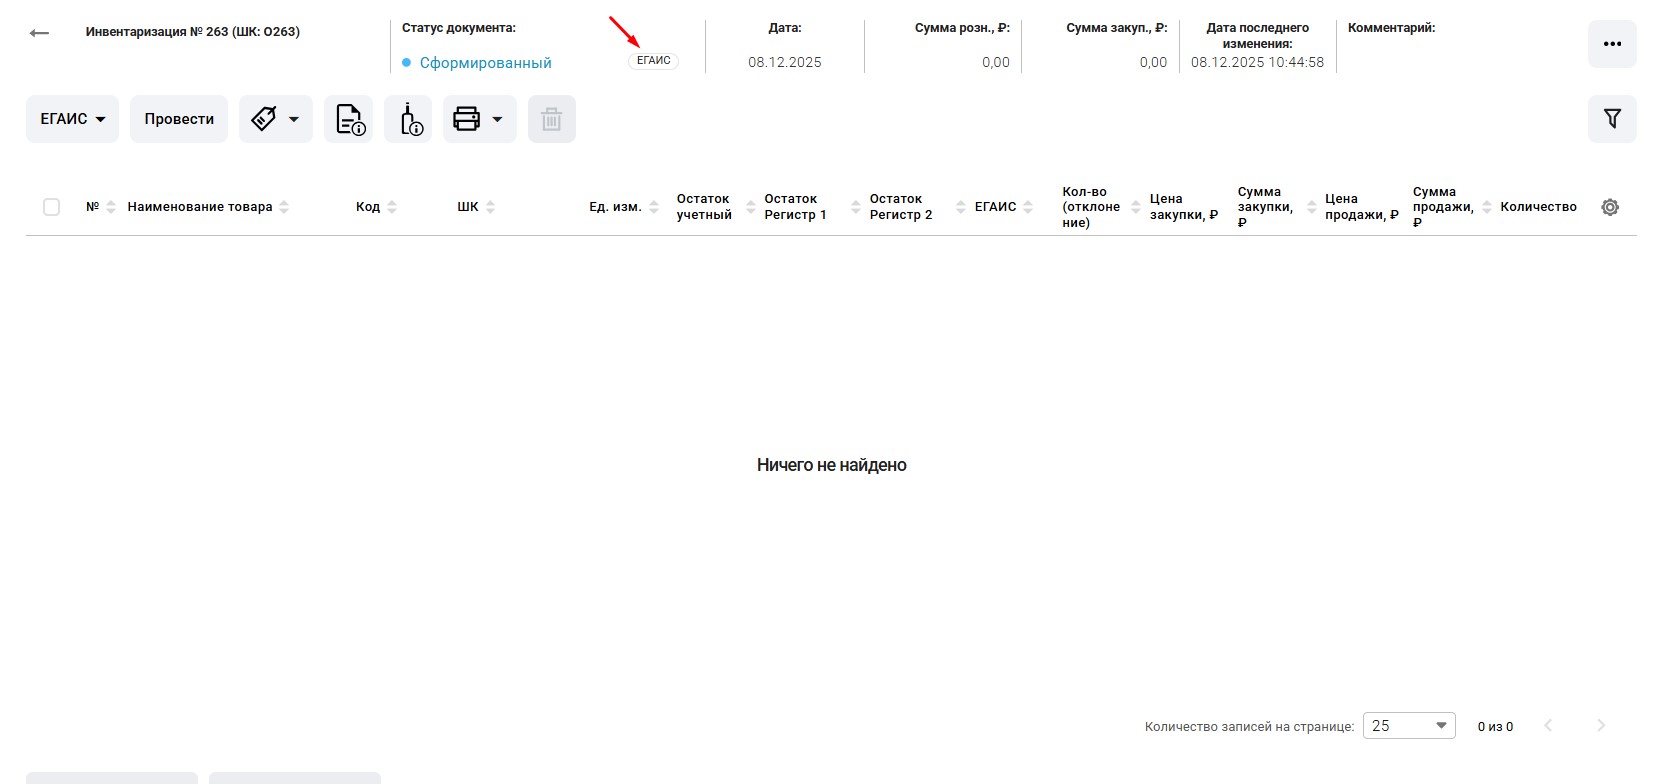Click the ЕГАИС status badge

(x=653, y=61)
